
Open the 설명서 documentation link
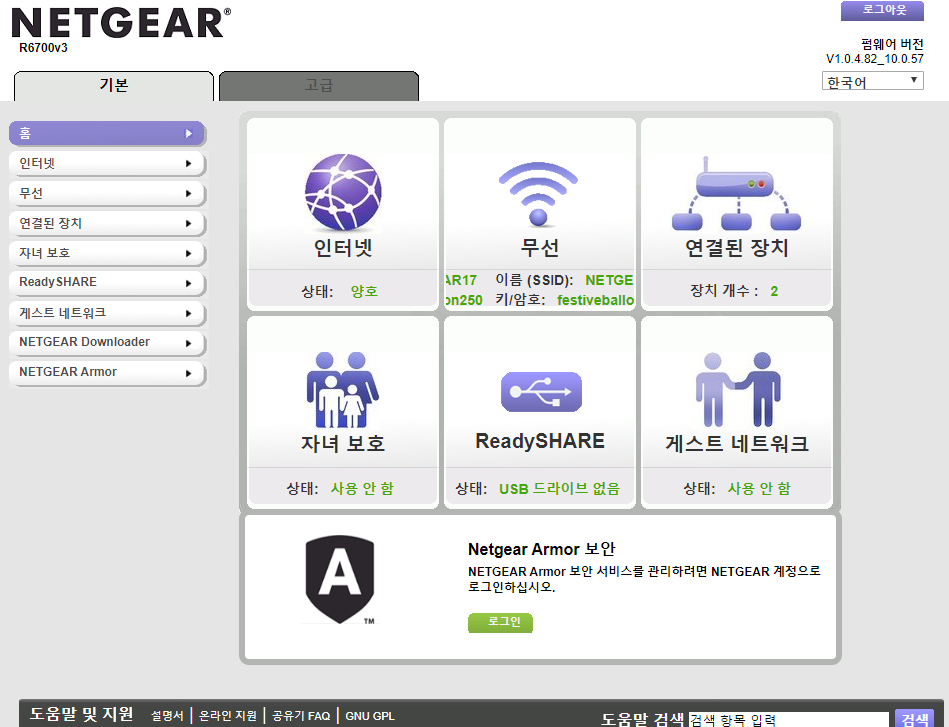[x=167, y=716]
